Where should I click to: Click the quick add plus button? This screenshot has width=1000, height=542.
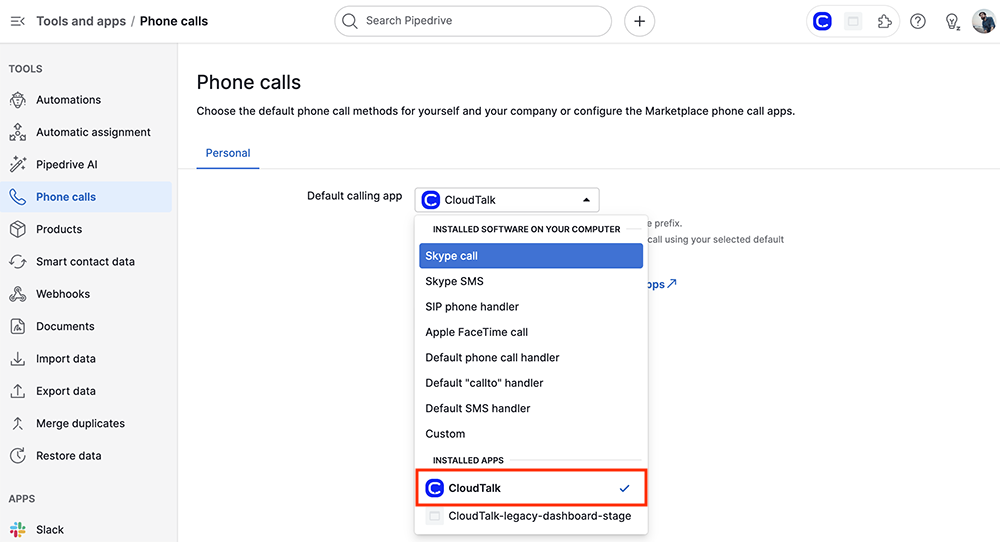(x=640, y=21)
